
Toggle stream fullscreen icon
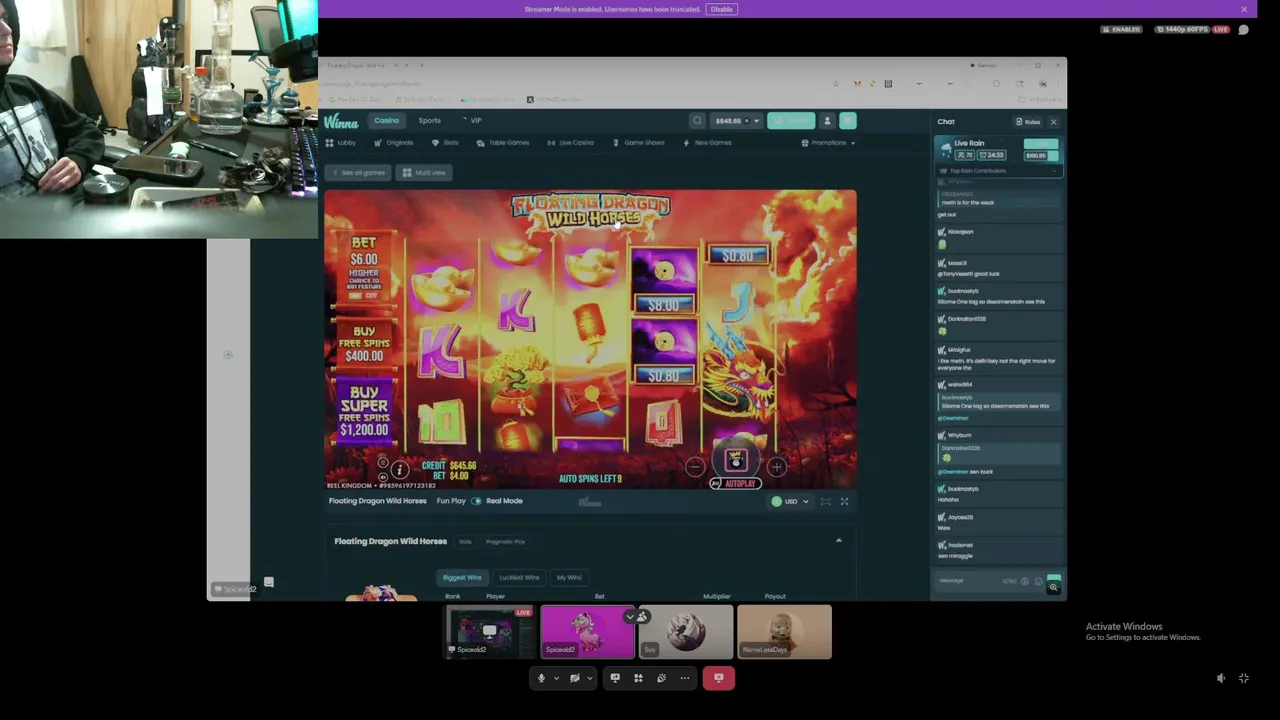(x=1244, y=678)
